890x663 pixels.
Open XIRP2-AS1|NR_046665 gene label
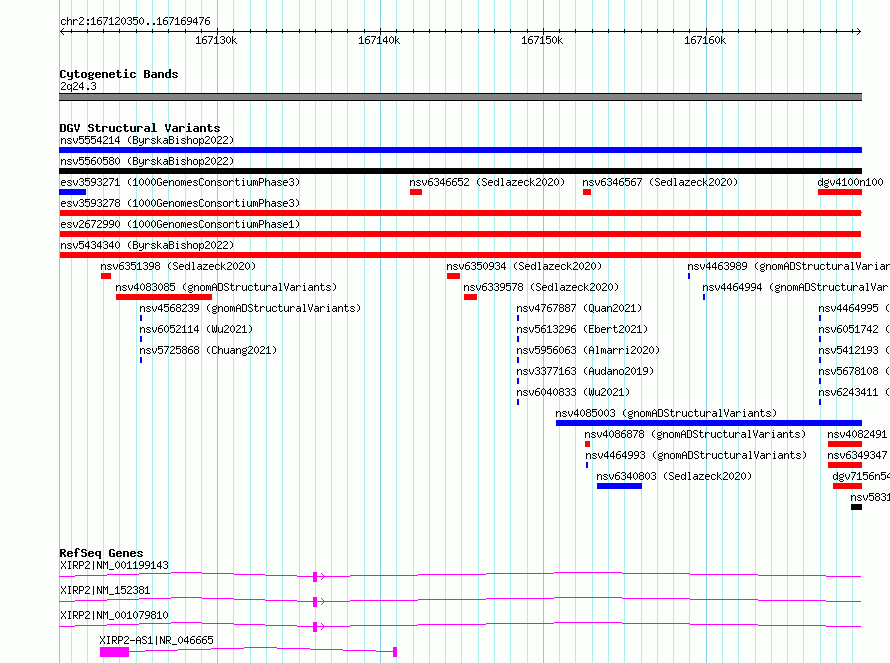click(x=157, y=640)
